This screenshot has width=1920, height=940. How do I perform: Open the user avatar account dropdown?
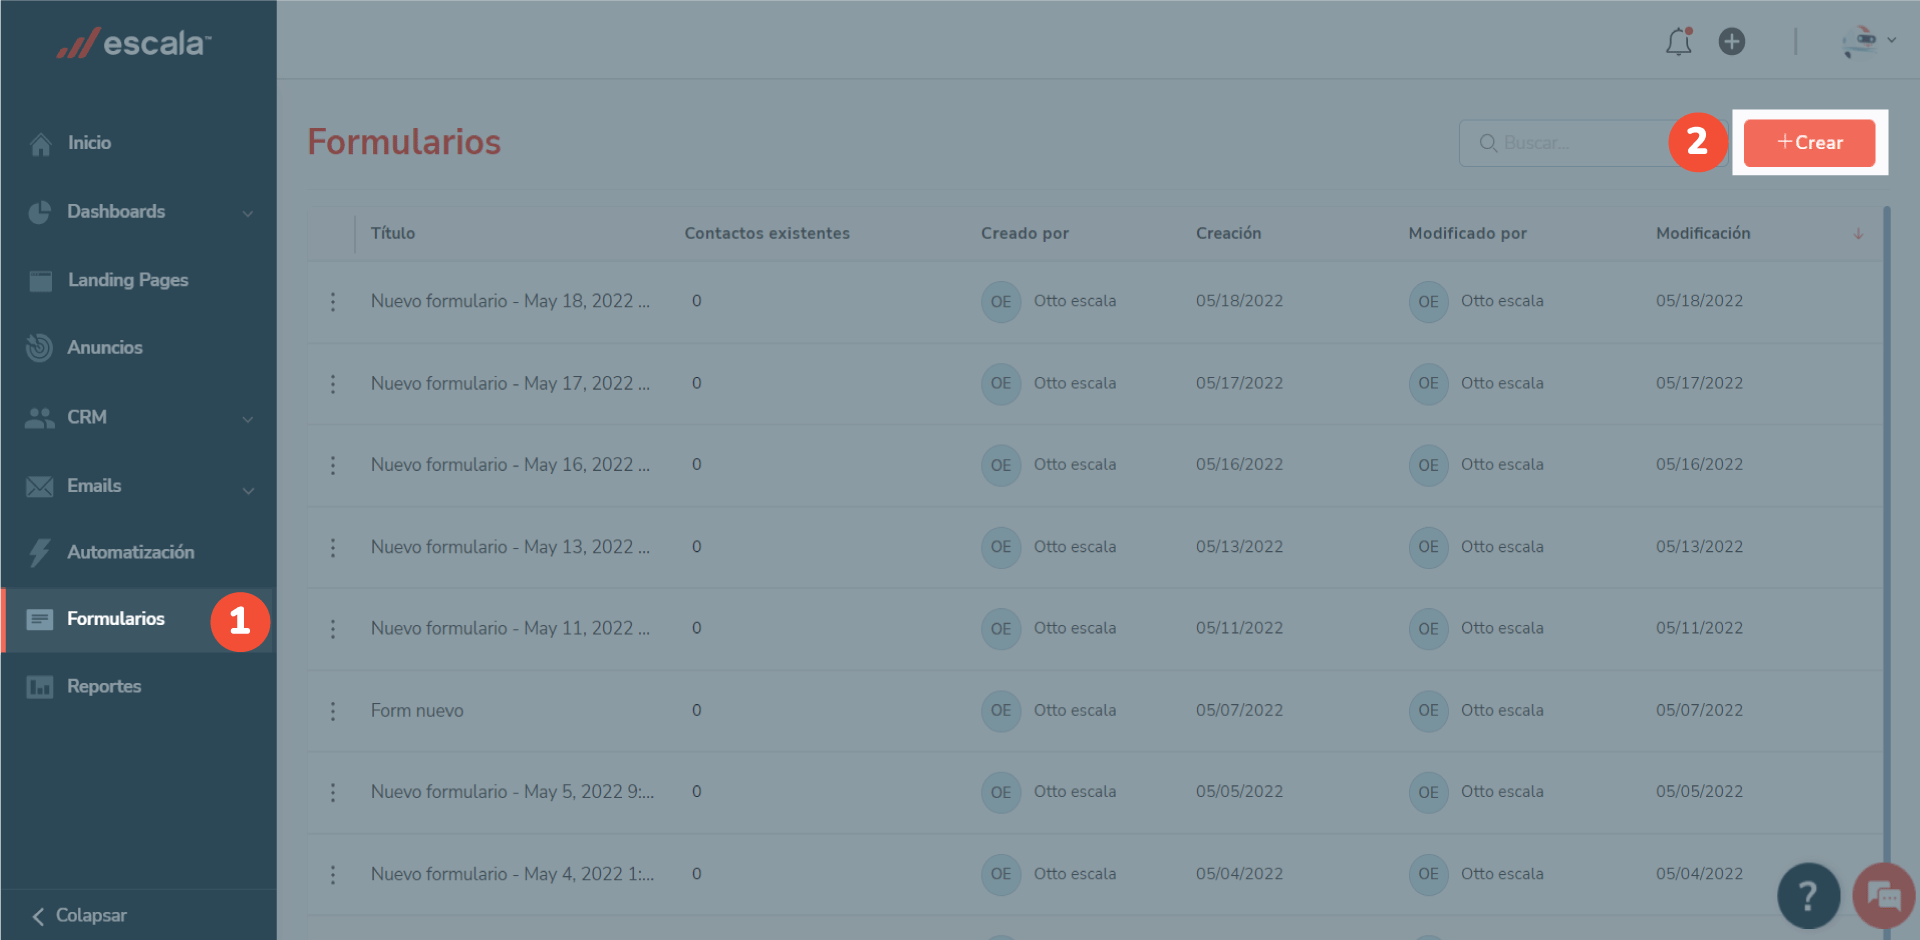click(x=1867, y=42)
